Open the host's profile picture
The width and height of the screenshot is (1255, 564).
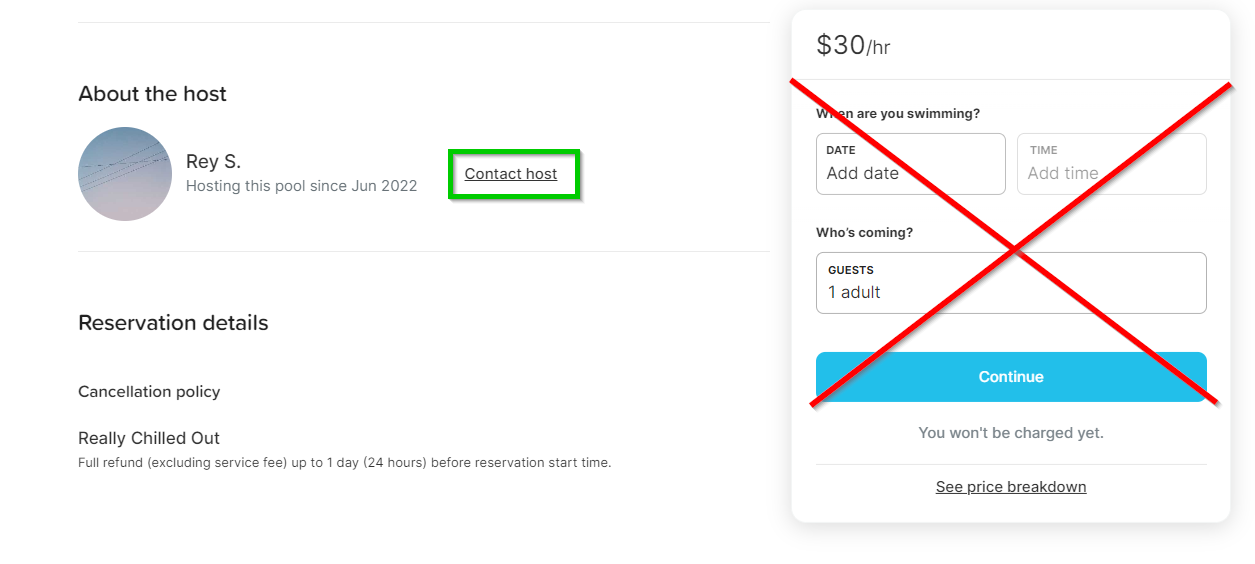(125, 174)
